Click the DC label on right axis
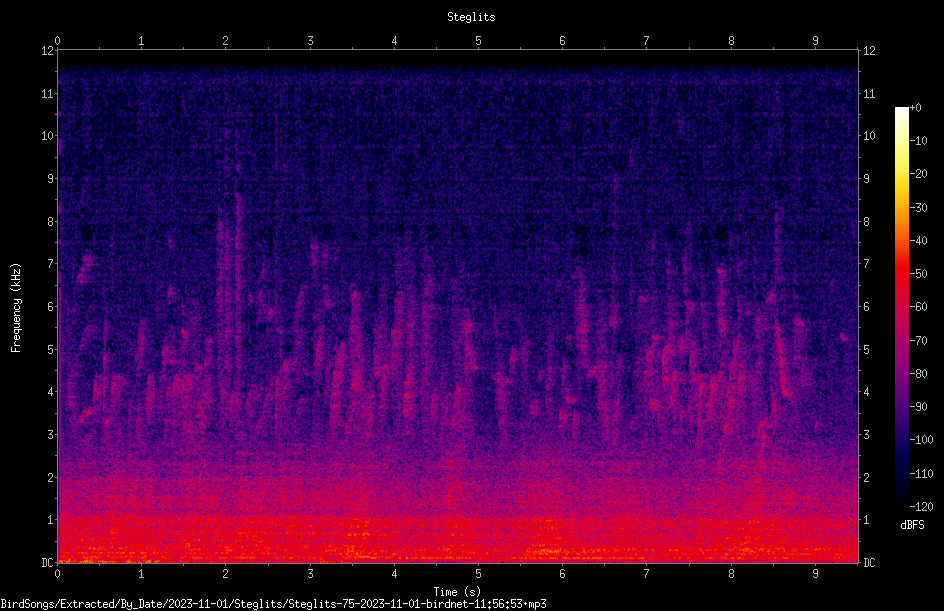The height and width of the screenshot is (611, 944). [x=869, y=562]
